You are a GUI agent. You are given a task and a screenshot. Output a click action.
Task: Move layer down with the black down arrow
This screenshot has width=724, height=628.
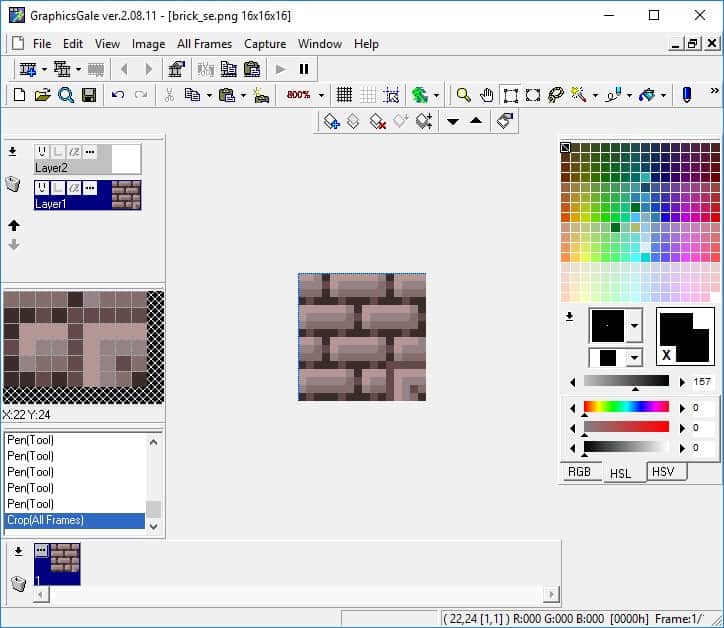pyautogui.click(x=453, y=122)
